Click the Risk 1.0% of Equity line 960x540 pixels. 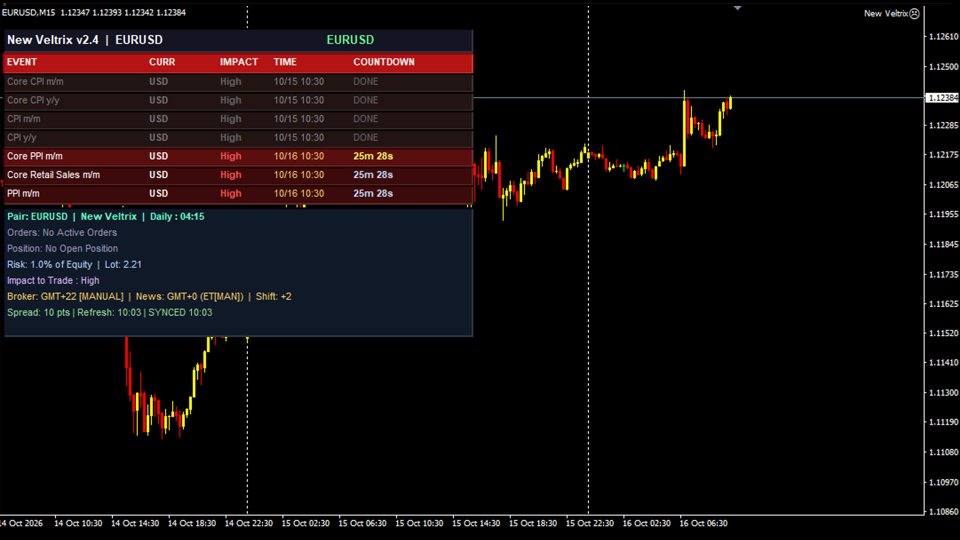click(74, 264)
